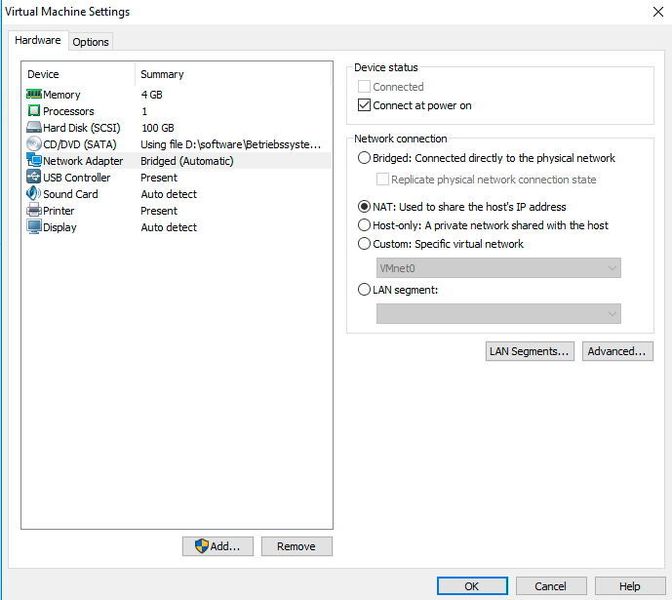672x600 pixels.
Task: Click the Processors chip icon
Action: [x=34, y=111]
